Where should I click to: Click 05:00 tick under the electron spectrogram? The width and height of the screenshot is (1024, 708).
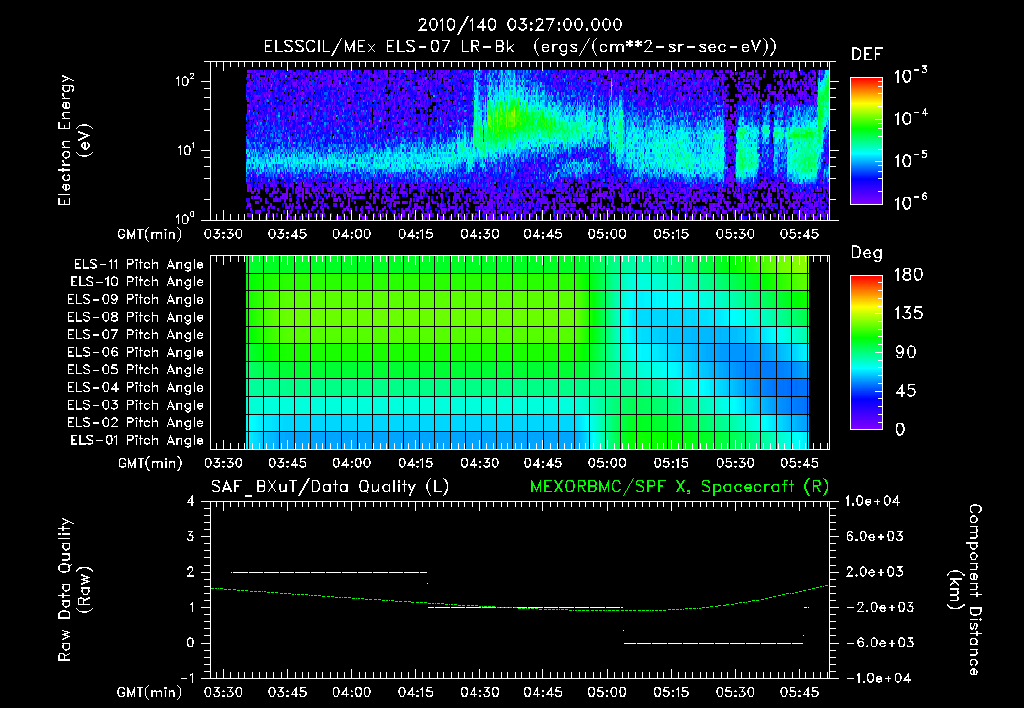coord(607,234)
